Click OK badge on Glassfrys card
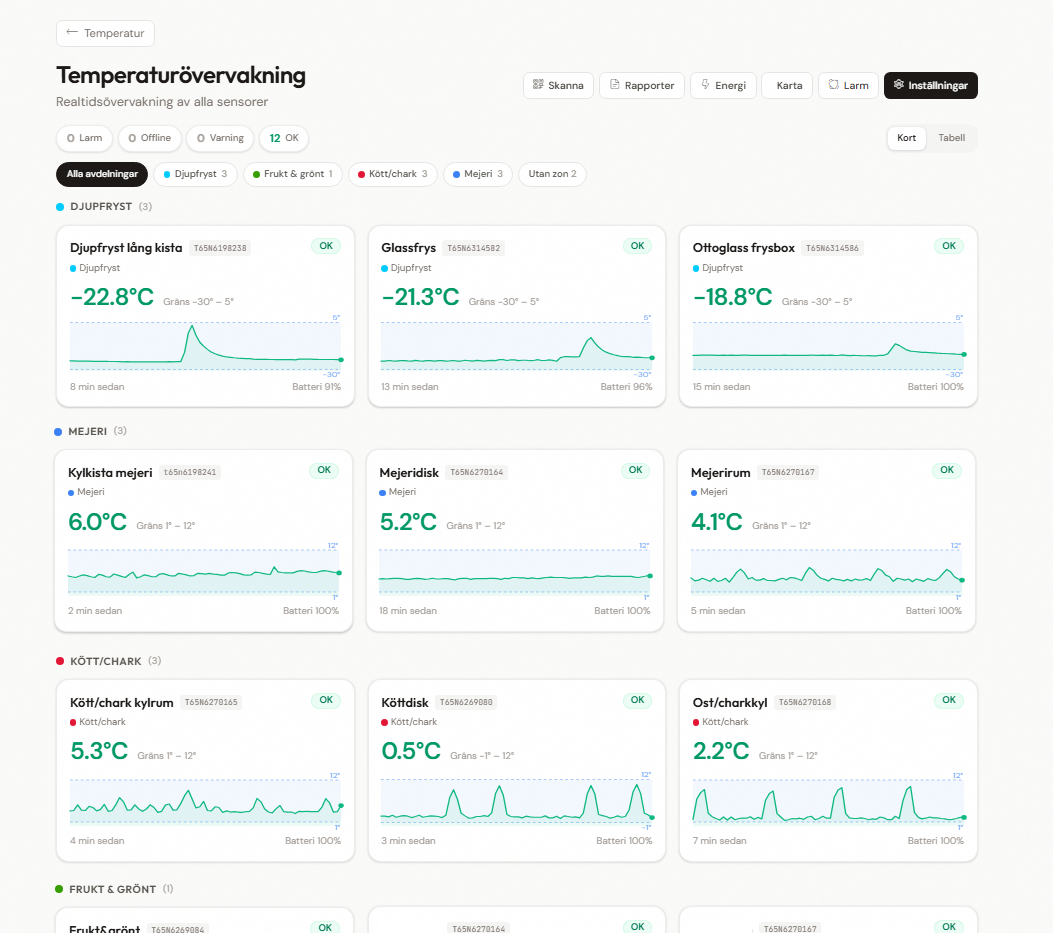1053x933 pixels. [x=637, y=246]
